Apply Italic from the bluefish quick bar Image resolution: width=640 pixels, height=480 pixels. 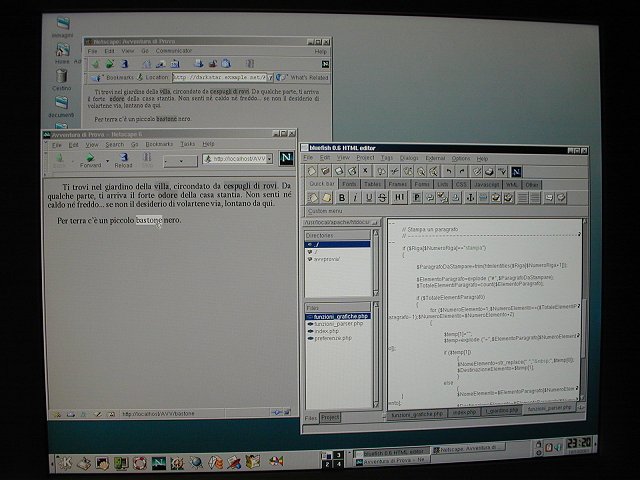pos(355,198)
